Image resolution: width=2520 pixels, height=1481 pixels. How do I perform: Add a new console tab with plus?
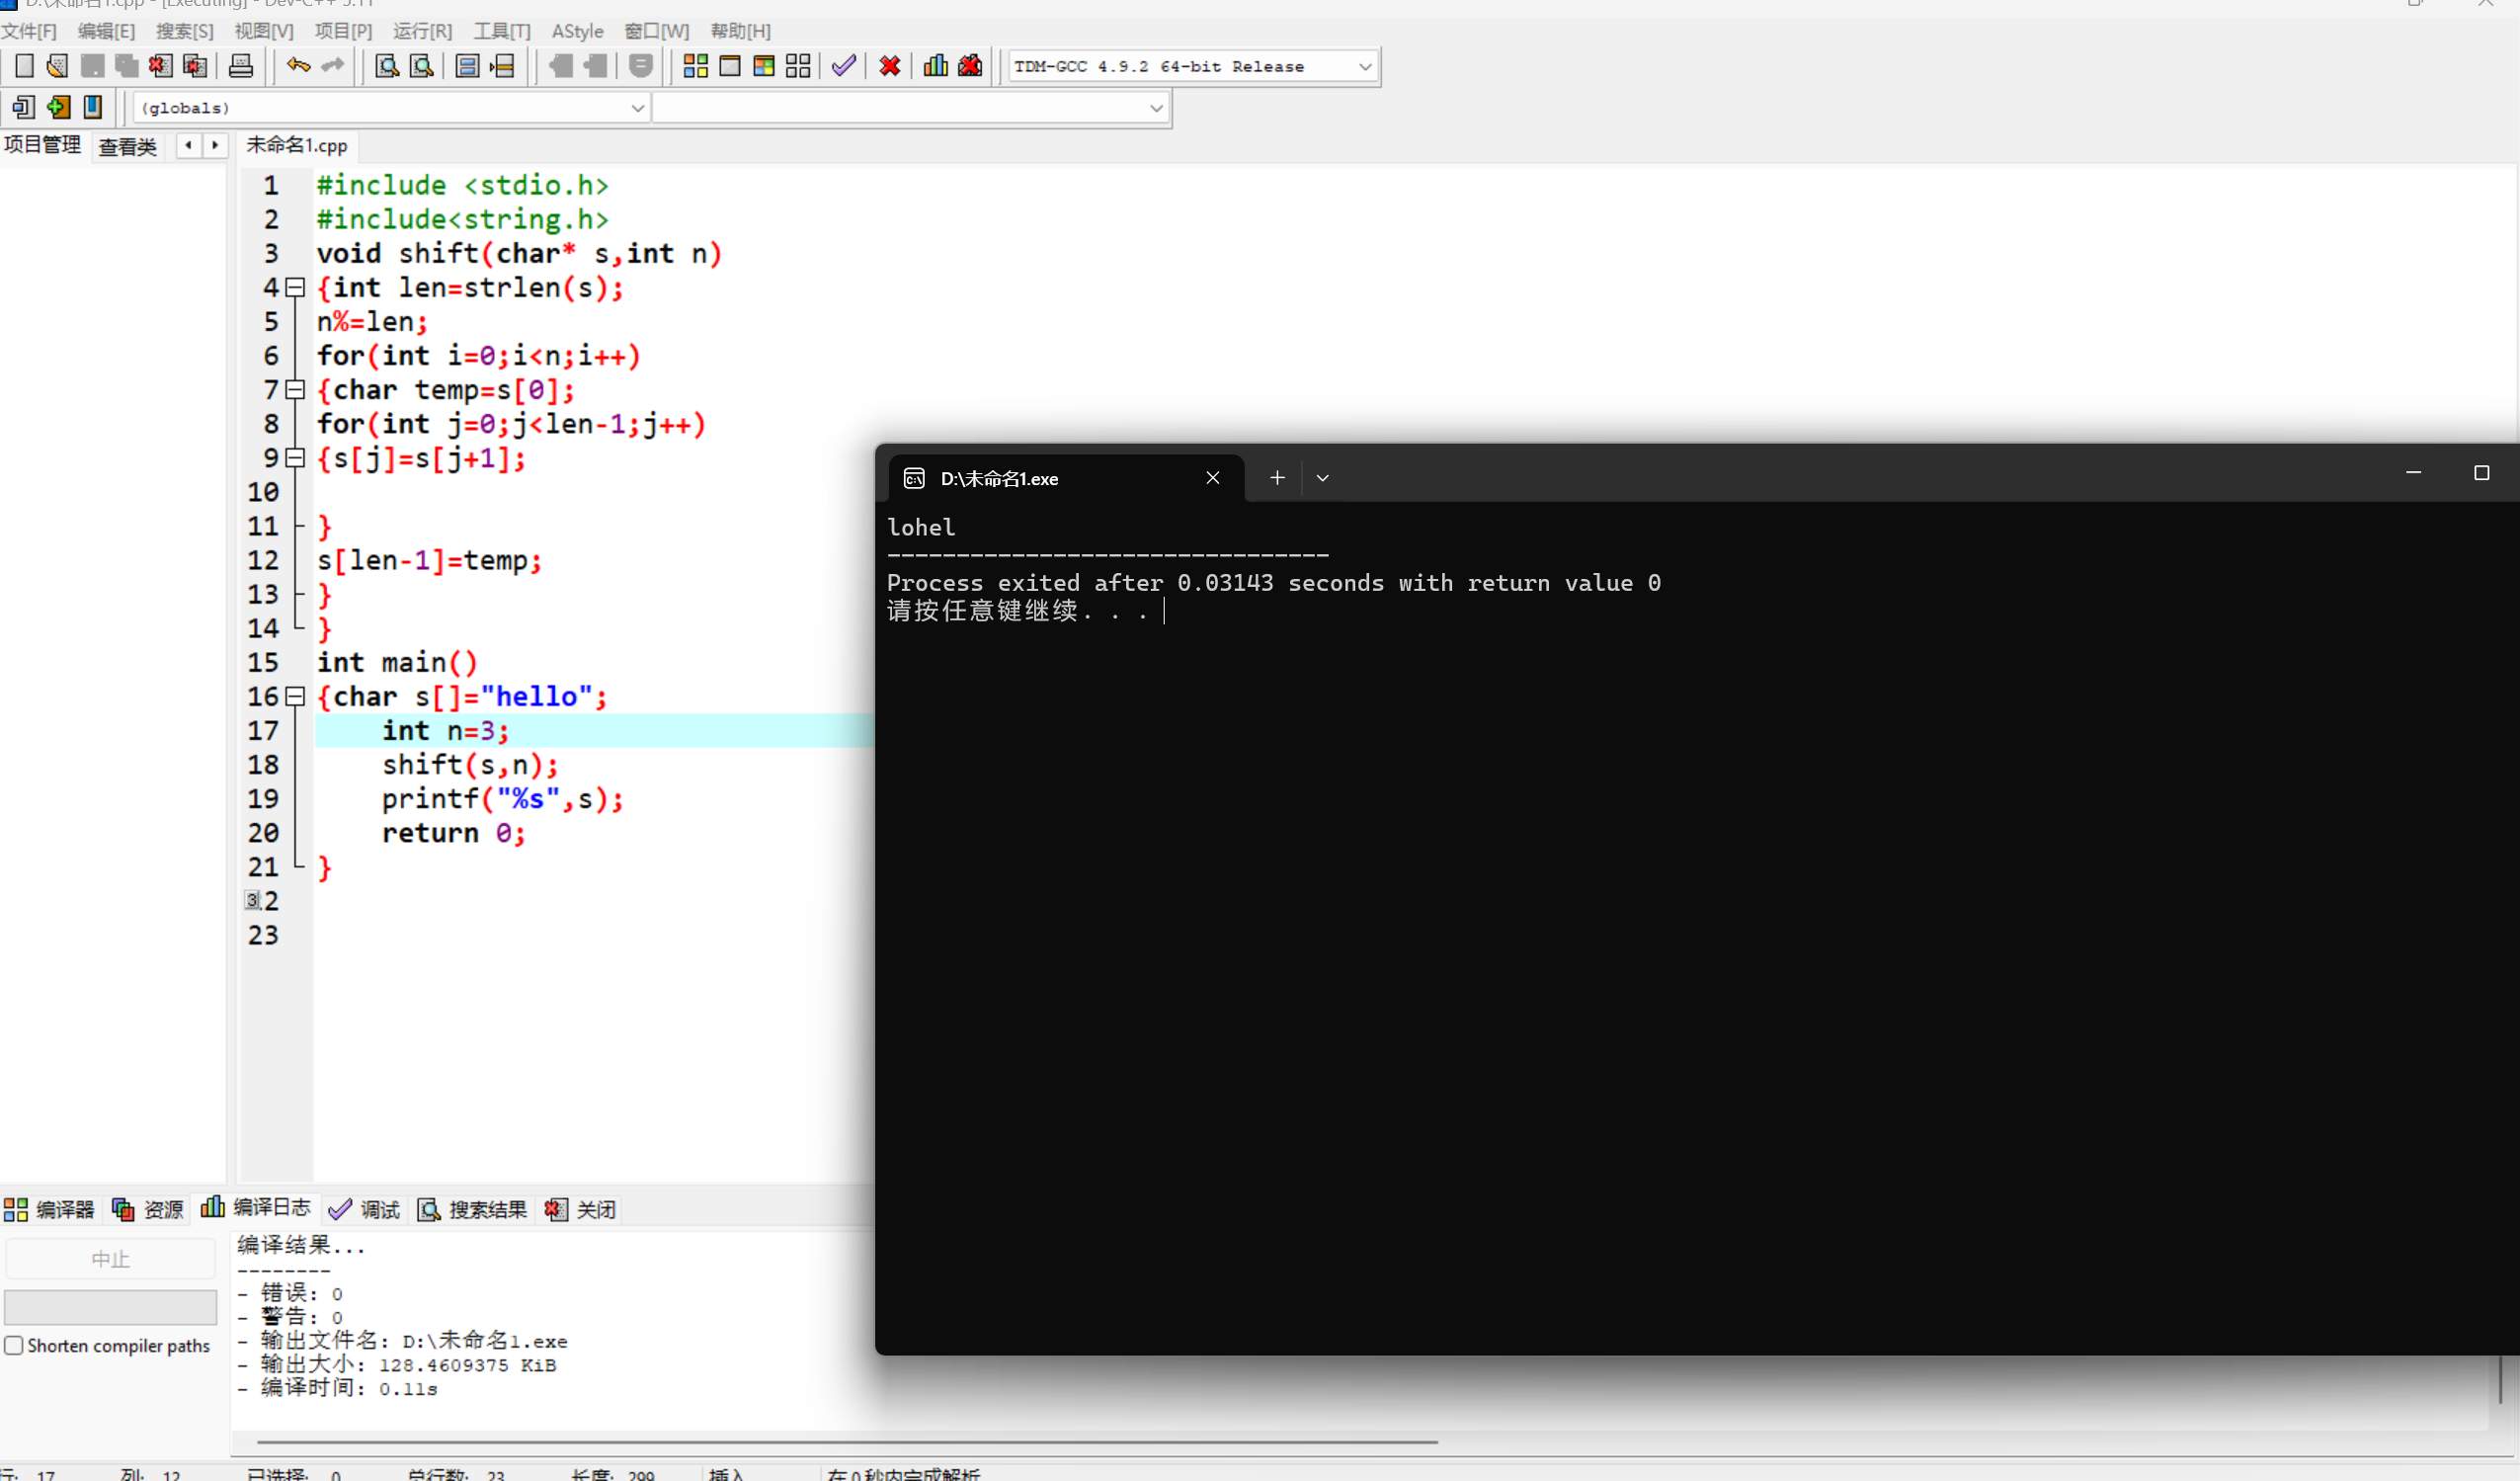[x=1277, y=478]
